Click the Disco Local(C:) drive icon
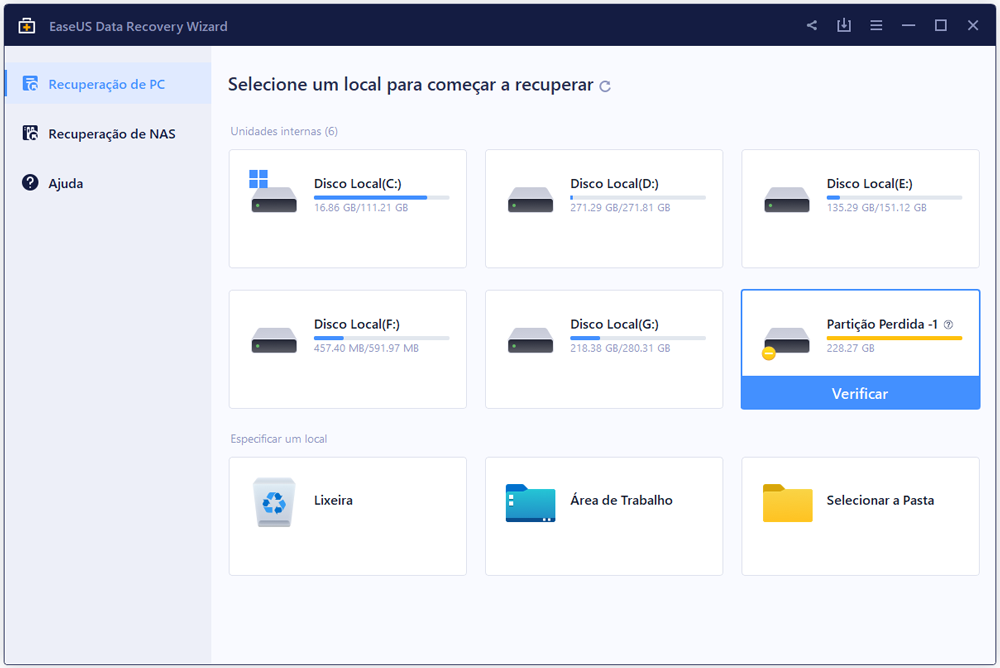Screen dimensions: 1000x668 coord(274,191)
